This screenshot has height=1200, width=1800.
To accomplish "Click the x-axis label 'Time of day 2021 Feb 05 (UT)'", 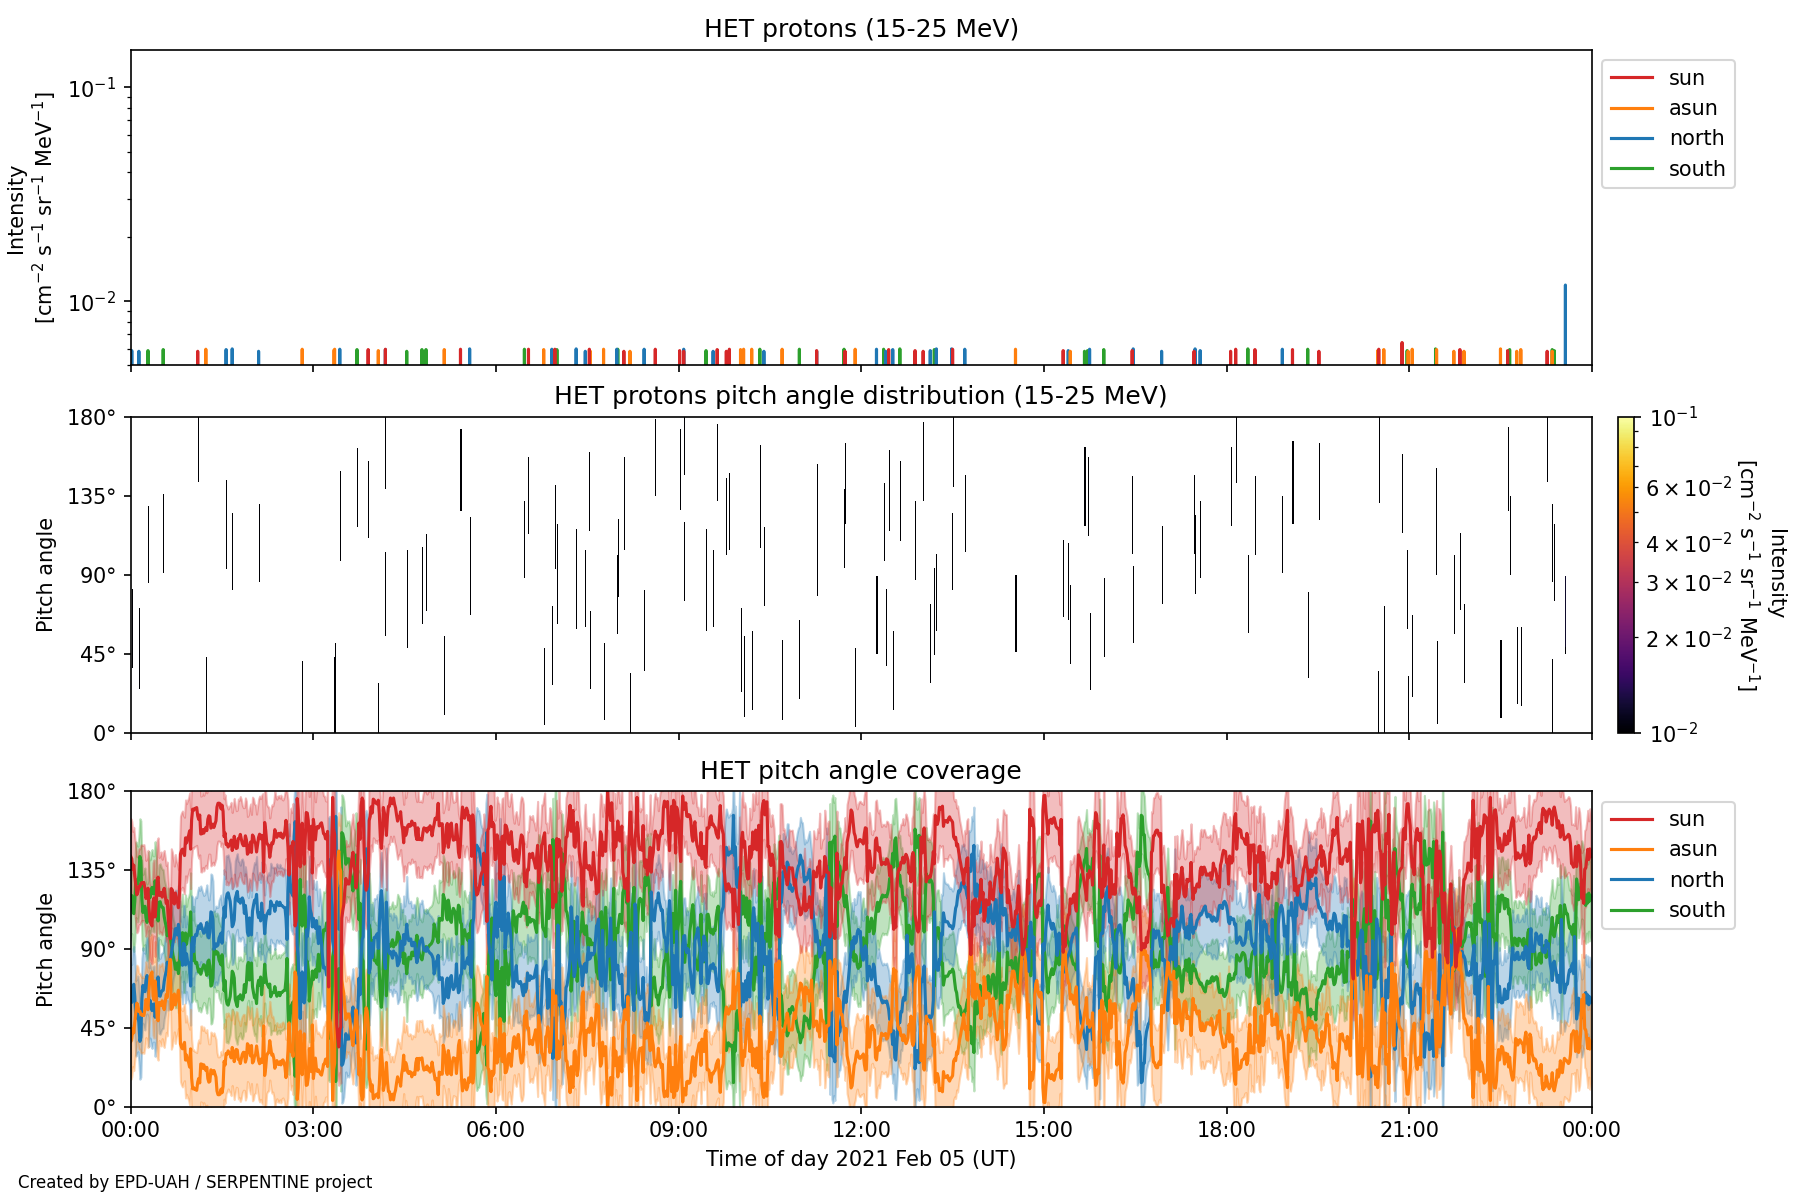I will [x=861, y=1159].
